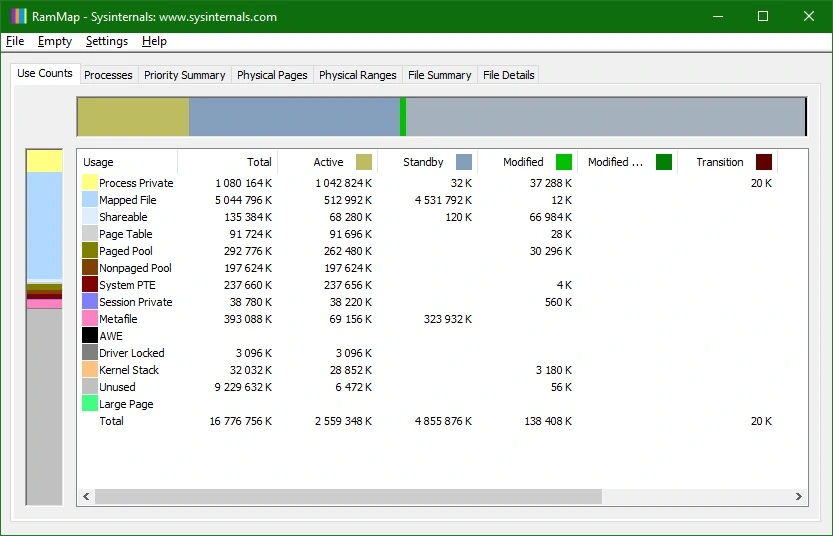The image size is (833, 536).
Task: Sort by the Usage column header
Action: (128, 162)
